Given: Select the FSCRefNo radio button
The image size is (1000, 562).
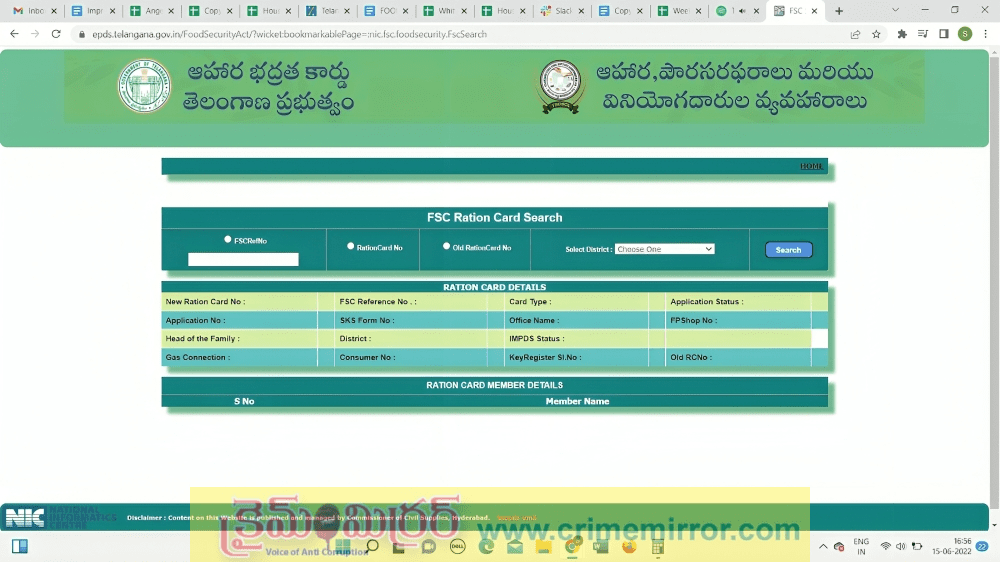Looking at the screenshot, I should (228, 240).
